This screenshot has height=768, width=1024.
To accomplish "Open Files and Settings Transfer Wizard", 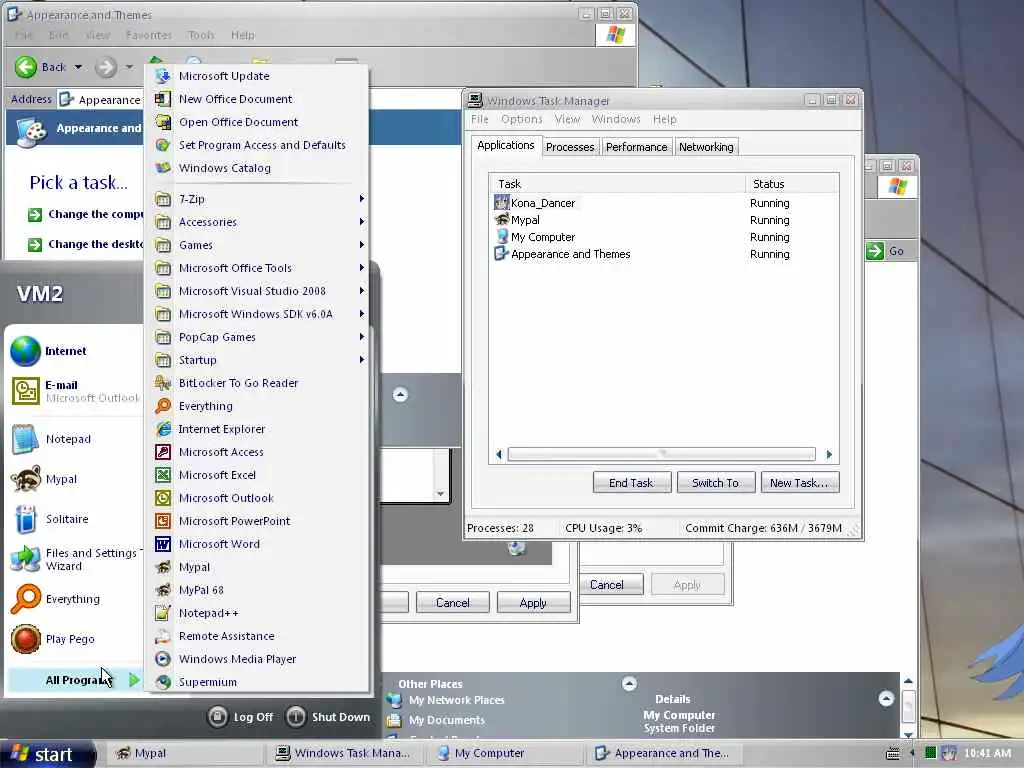I will click(x=75, y=559).
